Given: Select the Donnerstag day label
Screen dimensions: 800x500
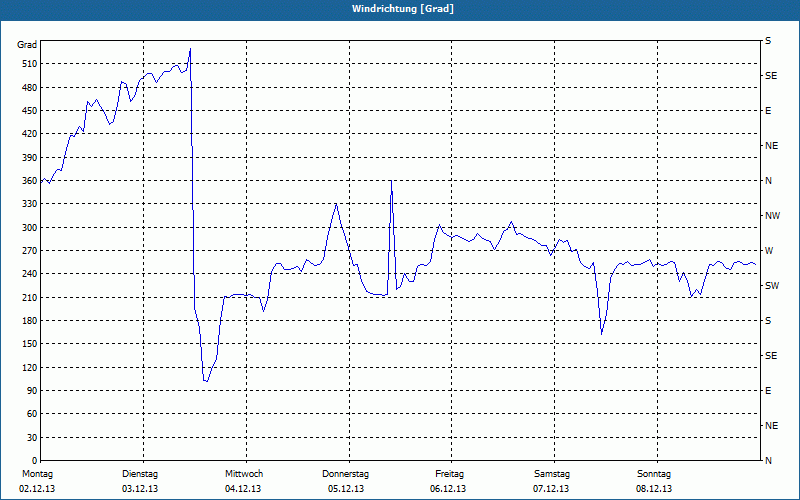Looking at the screenshot, I should point(345,474).
